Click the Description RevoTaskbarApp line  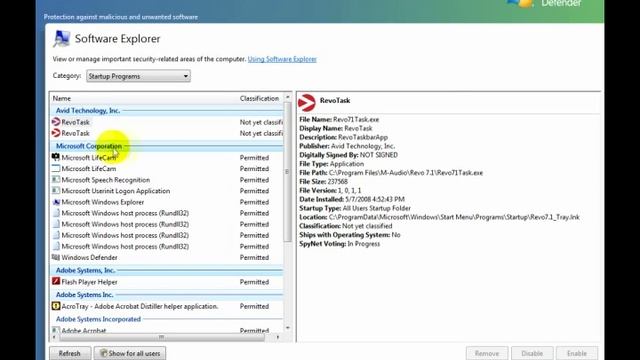point(344,137)
